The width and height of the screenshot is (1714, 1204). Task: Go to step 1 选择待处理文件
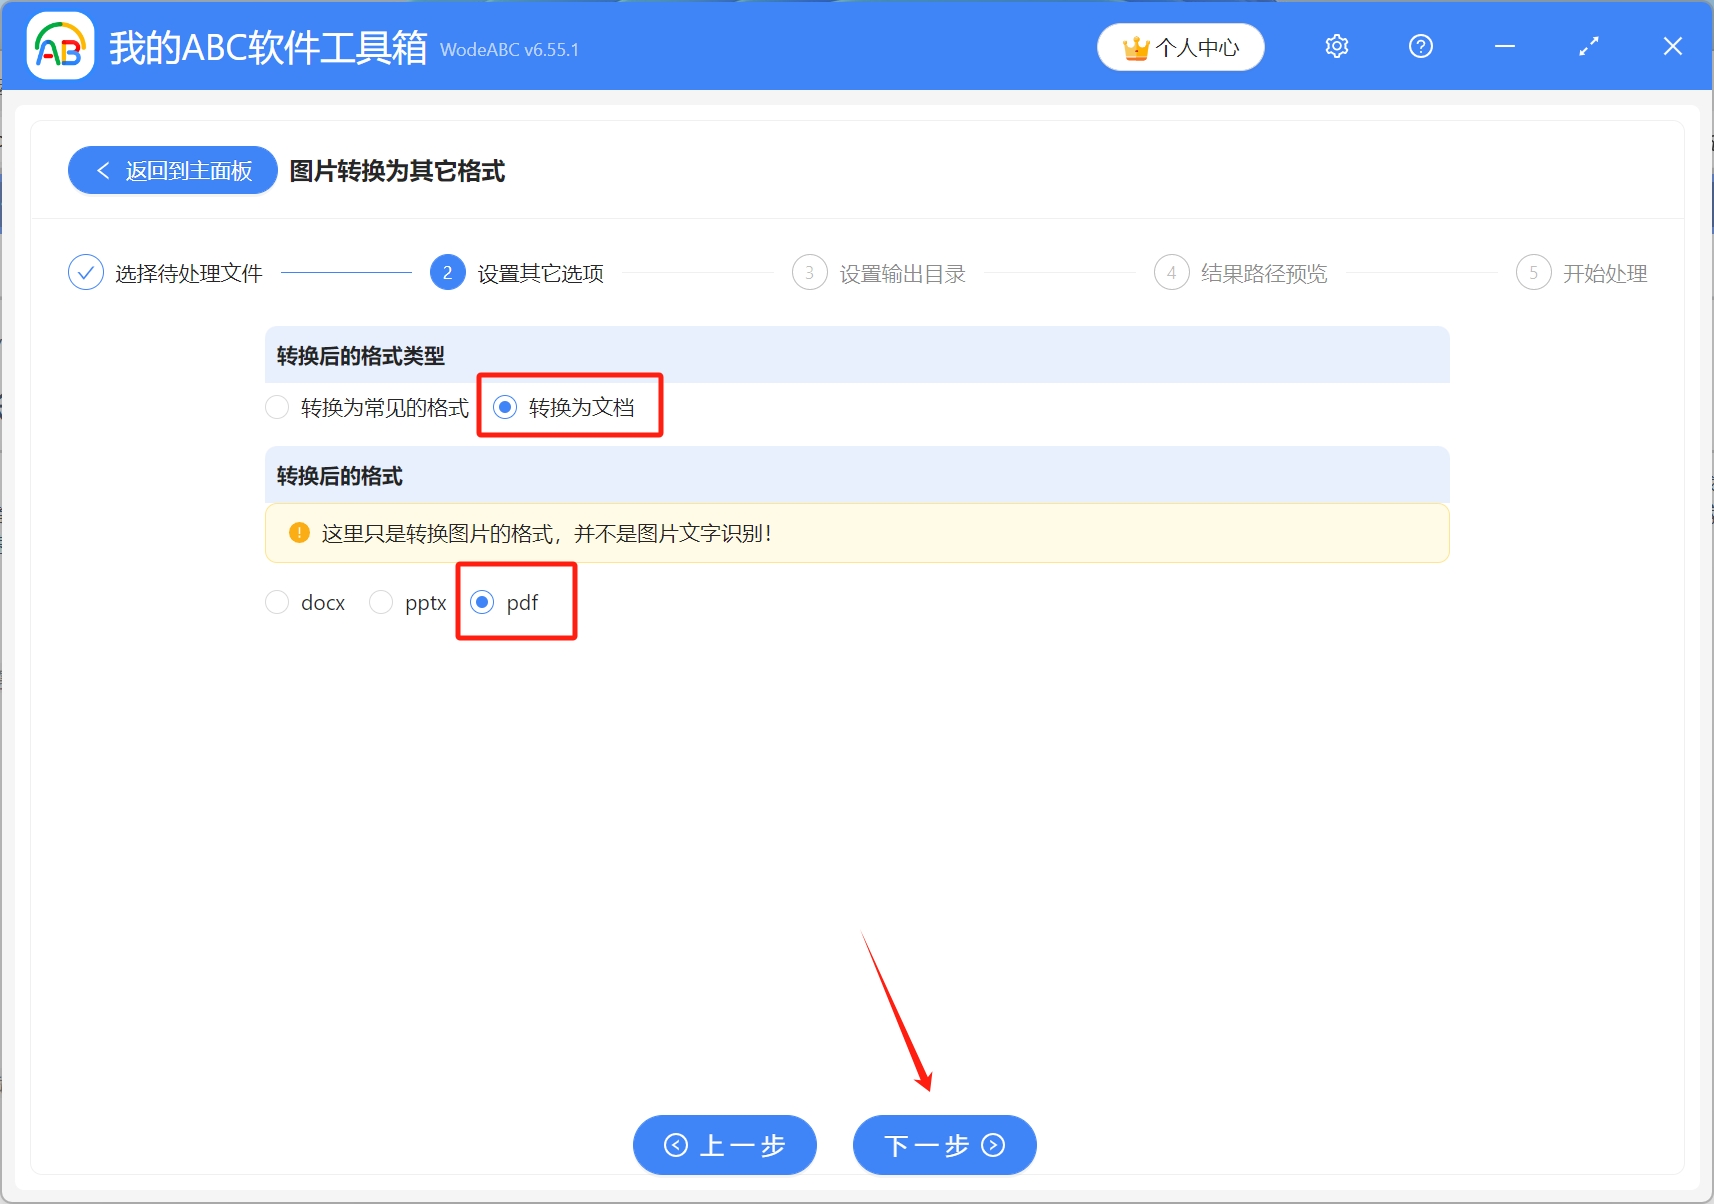[x=165, y=273]
